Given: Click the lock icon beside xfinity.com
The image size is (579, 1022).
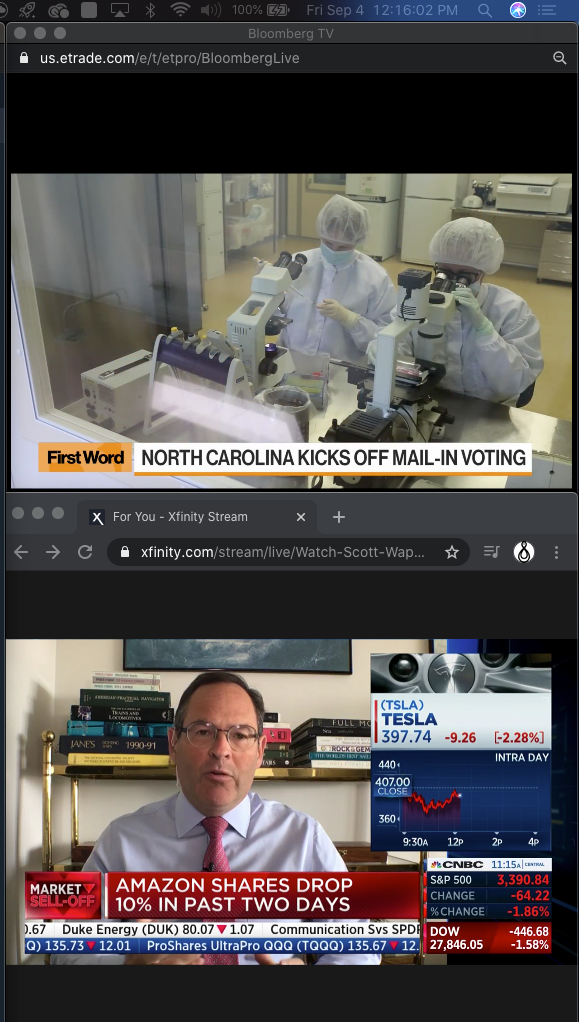Looking at the screenshot, I should pos(125,553).
